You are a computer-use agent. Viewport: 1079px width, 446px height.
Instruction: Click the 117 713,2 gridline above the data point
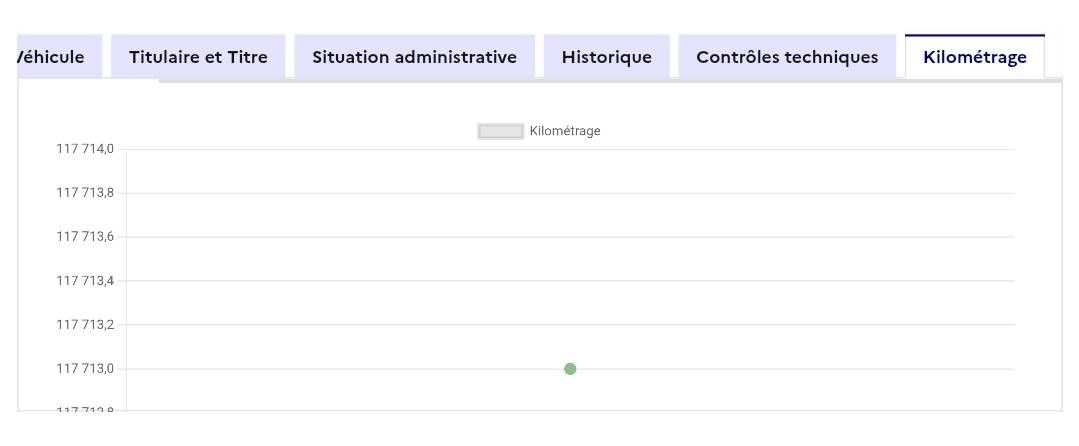point(570,325)
